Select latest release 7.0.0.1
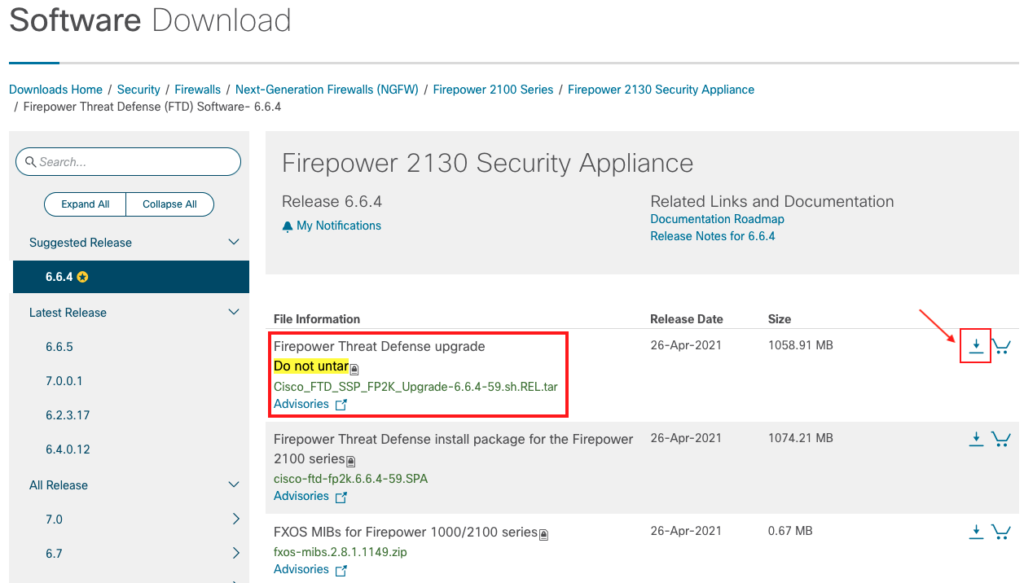 pyautogui.click(x=64, y=381)
